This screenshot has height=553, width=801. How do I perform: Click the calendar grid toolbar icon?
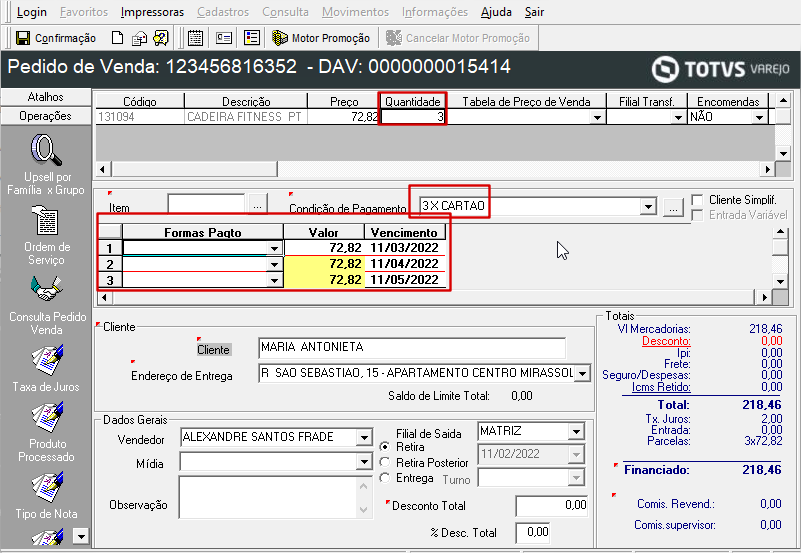195,38
